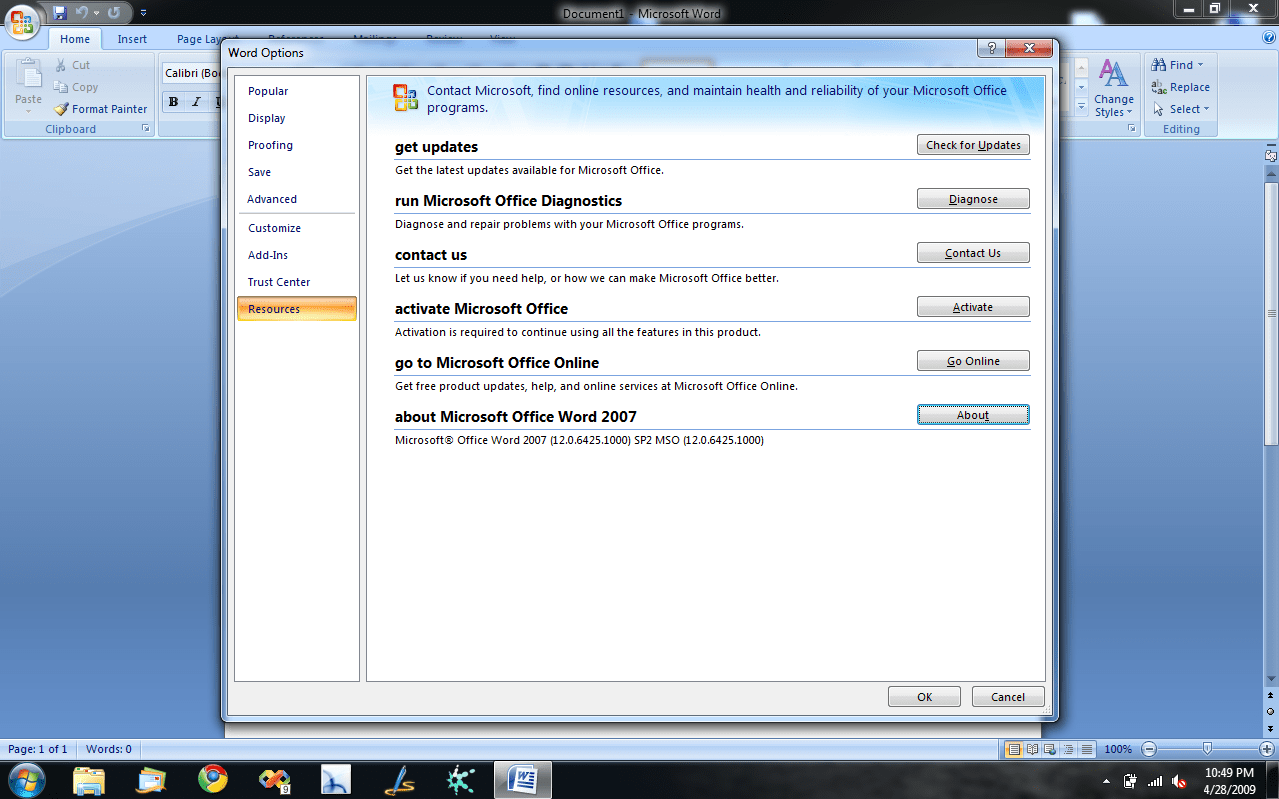
Task: Click the zoom slider handle
Action: pyautogui.click(x=1208, y=748)
